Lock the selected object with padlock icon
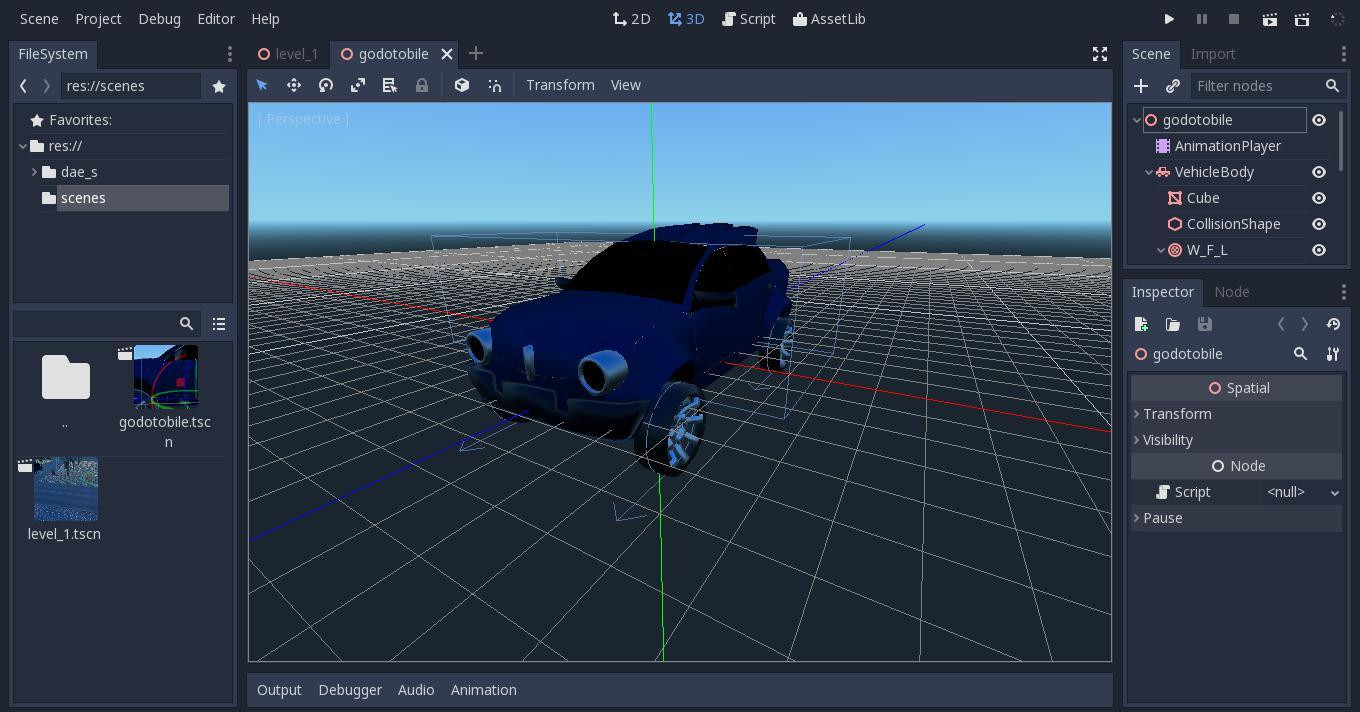 (422, 85)
